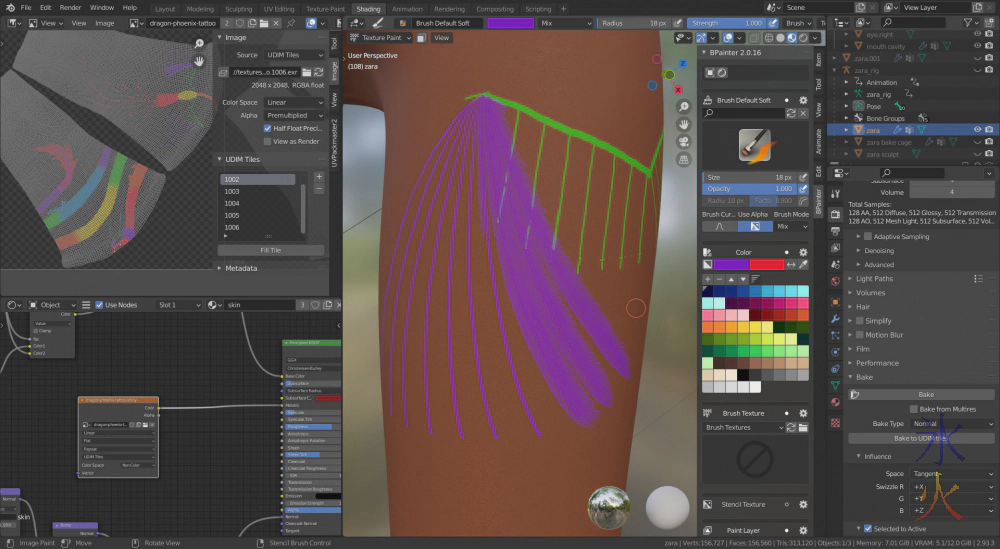Image resolution: width=1000 pixels, height=549 pixels.
Task: Toggle Selected to Active checkbox
Action: 867,529
